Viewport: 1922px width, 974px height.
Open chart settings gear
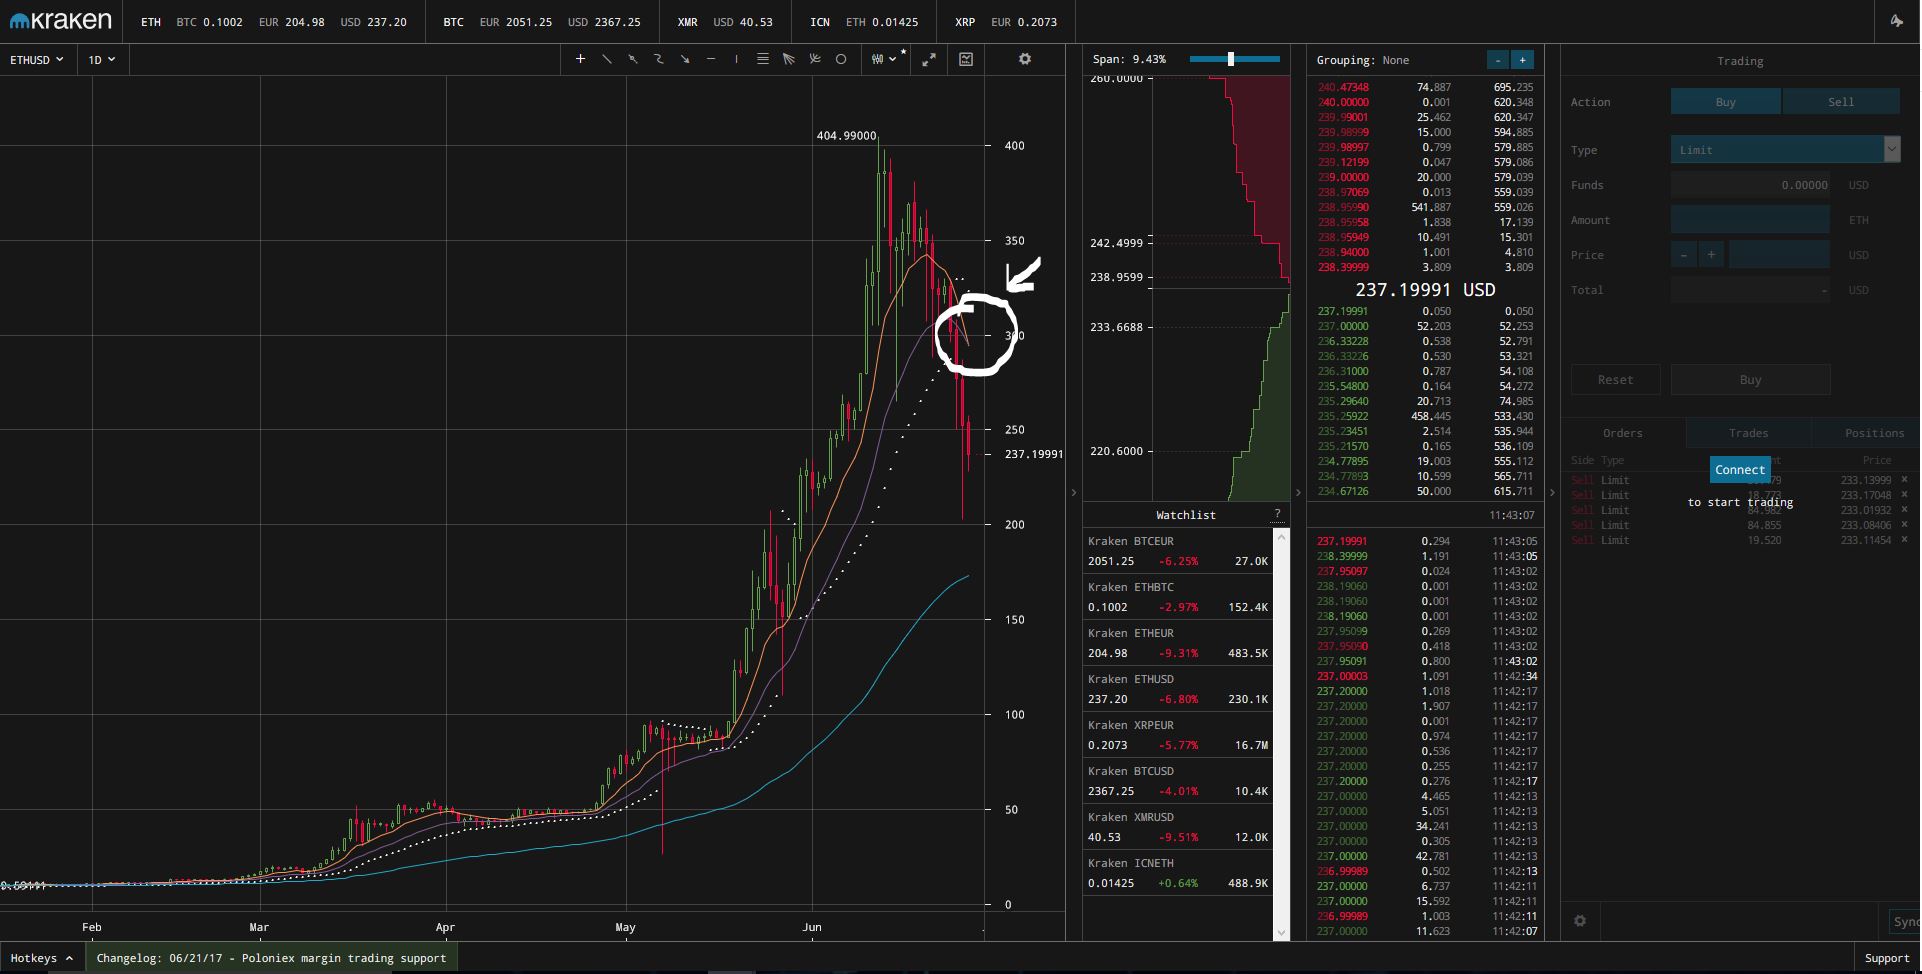point(1024,59)
